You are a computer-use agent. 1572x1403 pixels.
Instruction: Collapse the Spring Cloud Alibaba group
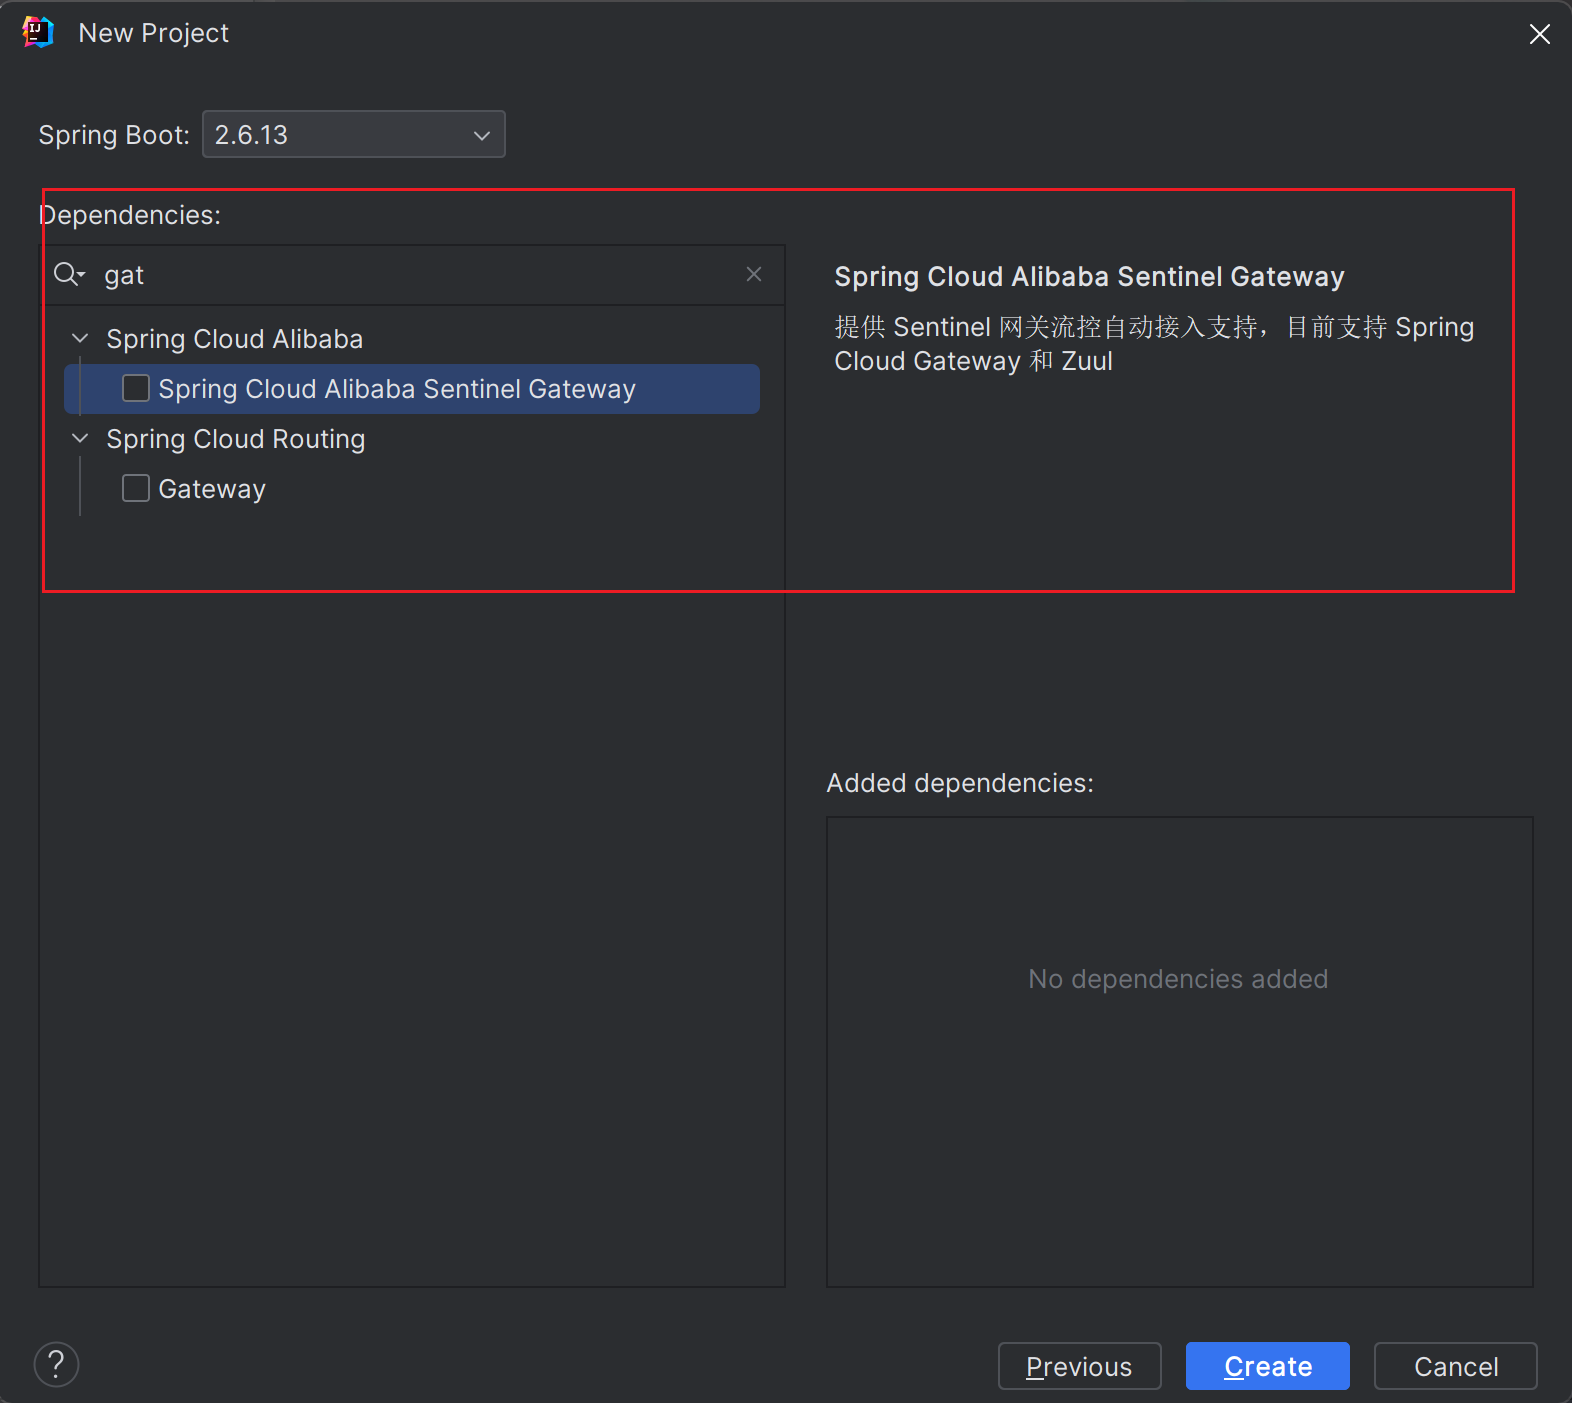point(81,338)
